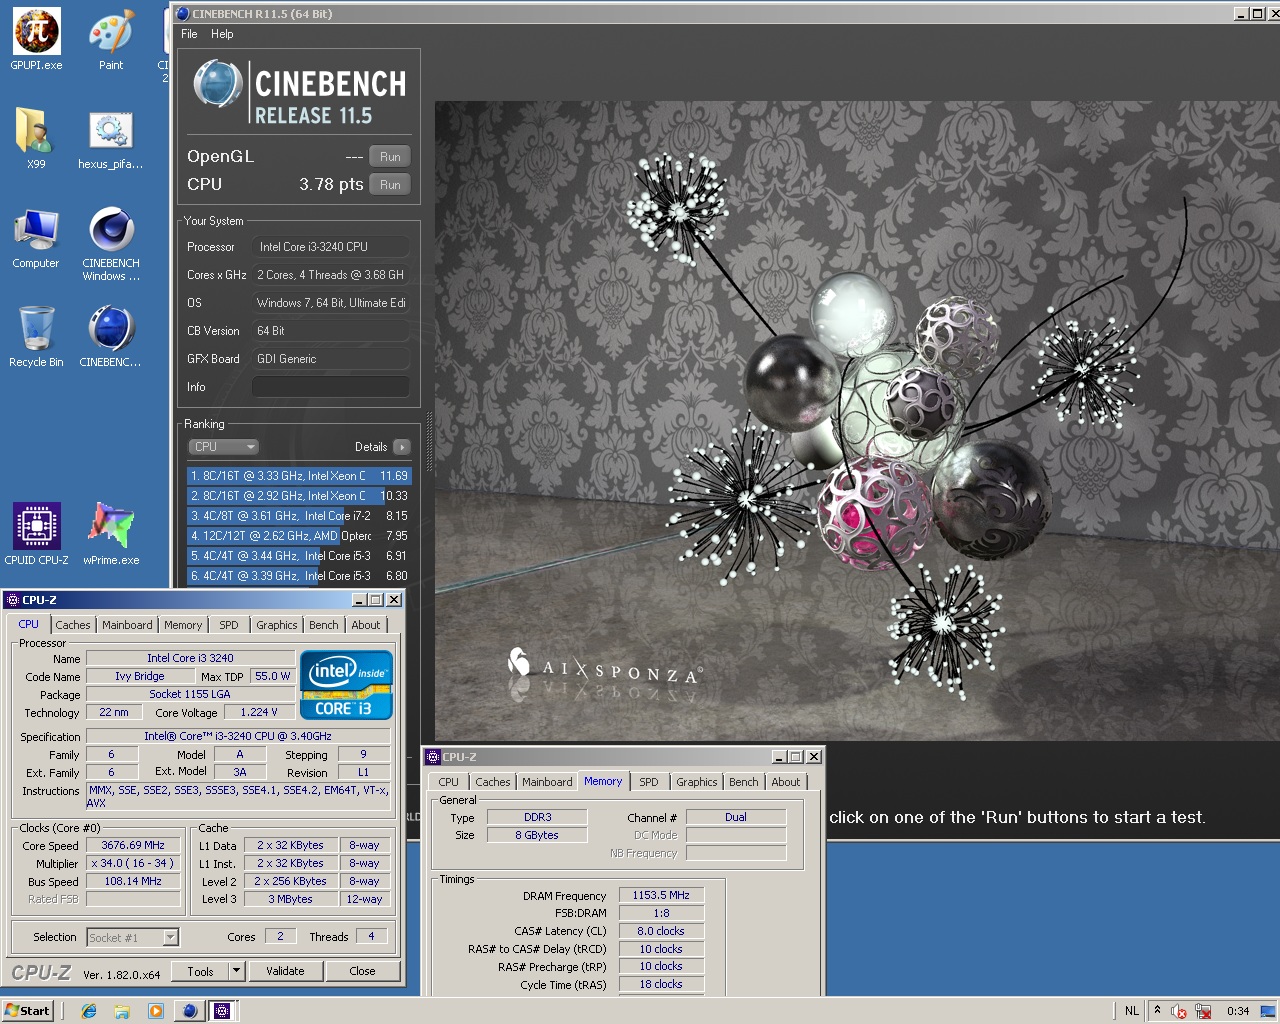This screenshot has width=1280, height=1024.
Task: Open hexus_pifa desktop shortcut
Action: 111,138
